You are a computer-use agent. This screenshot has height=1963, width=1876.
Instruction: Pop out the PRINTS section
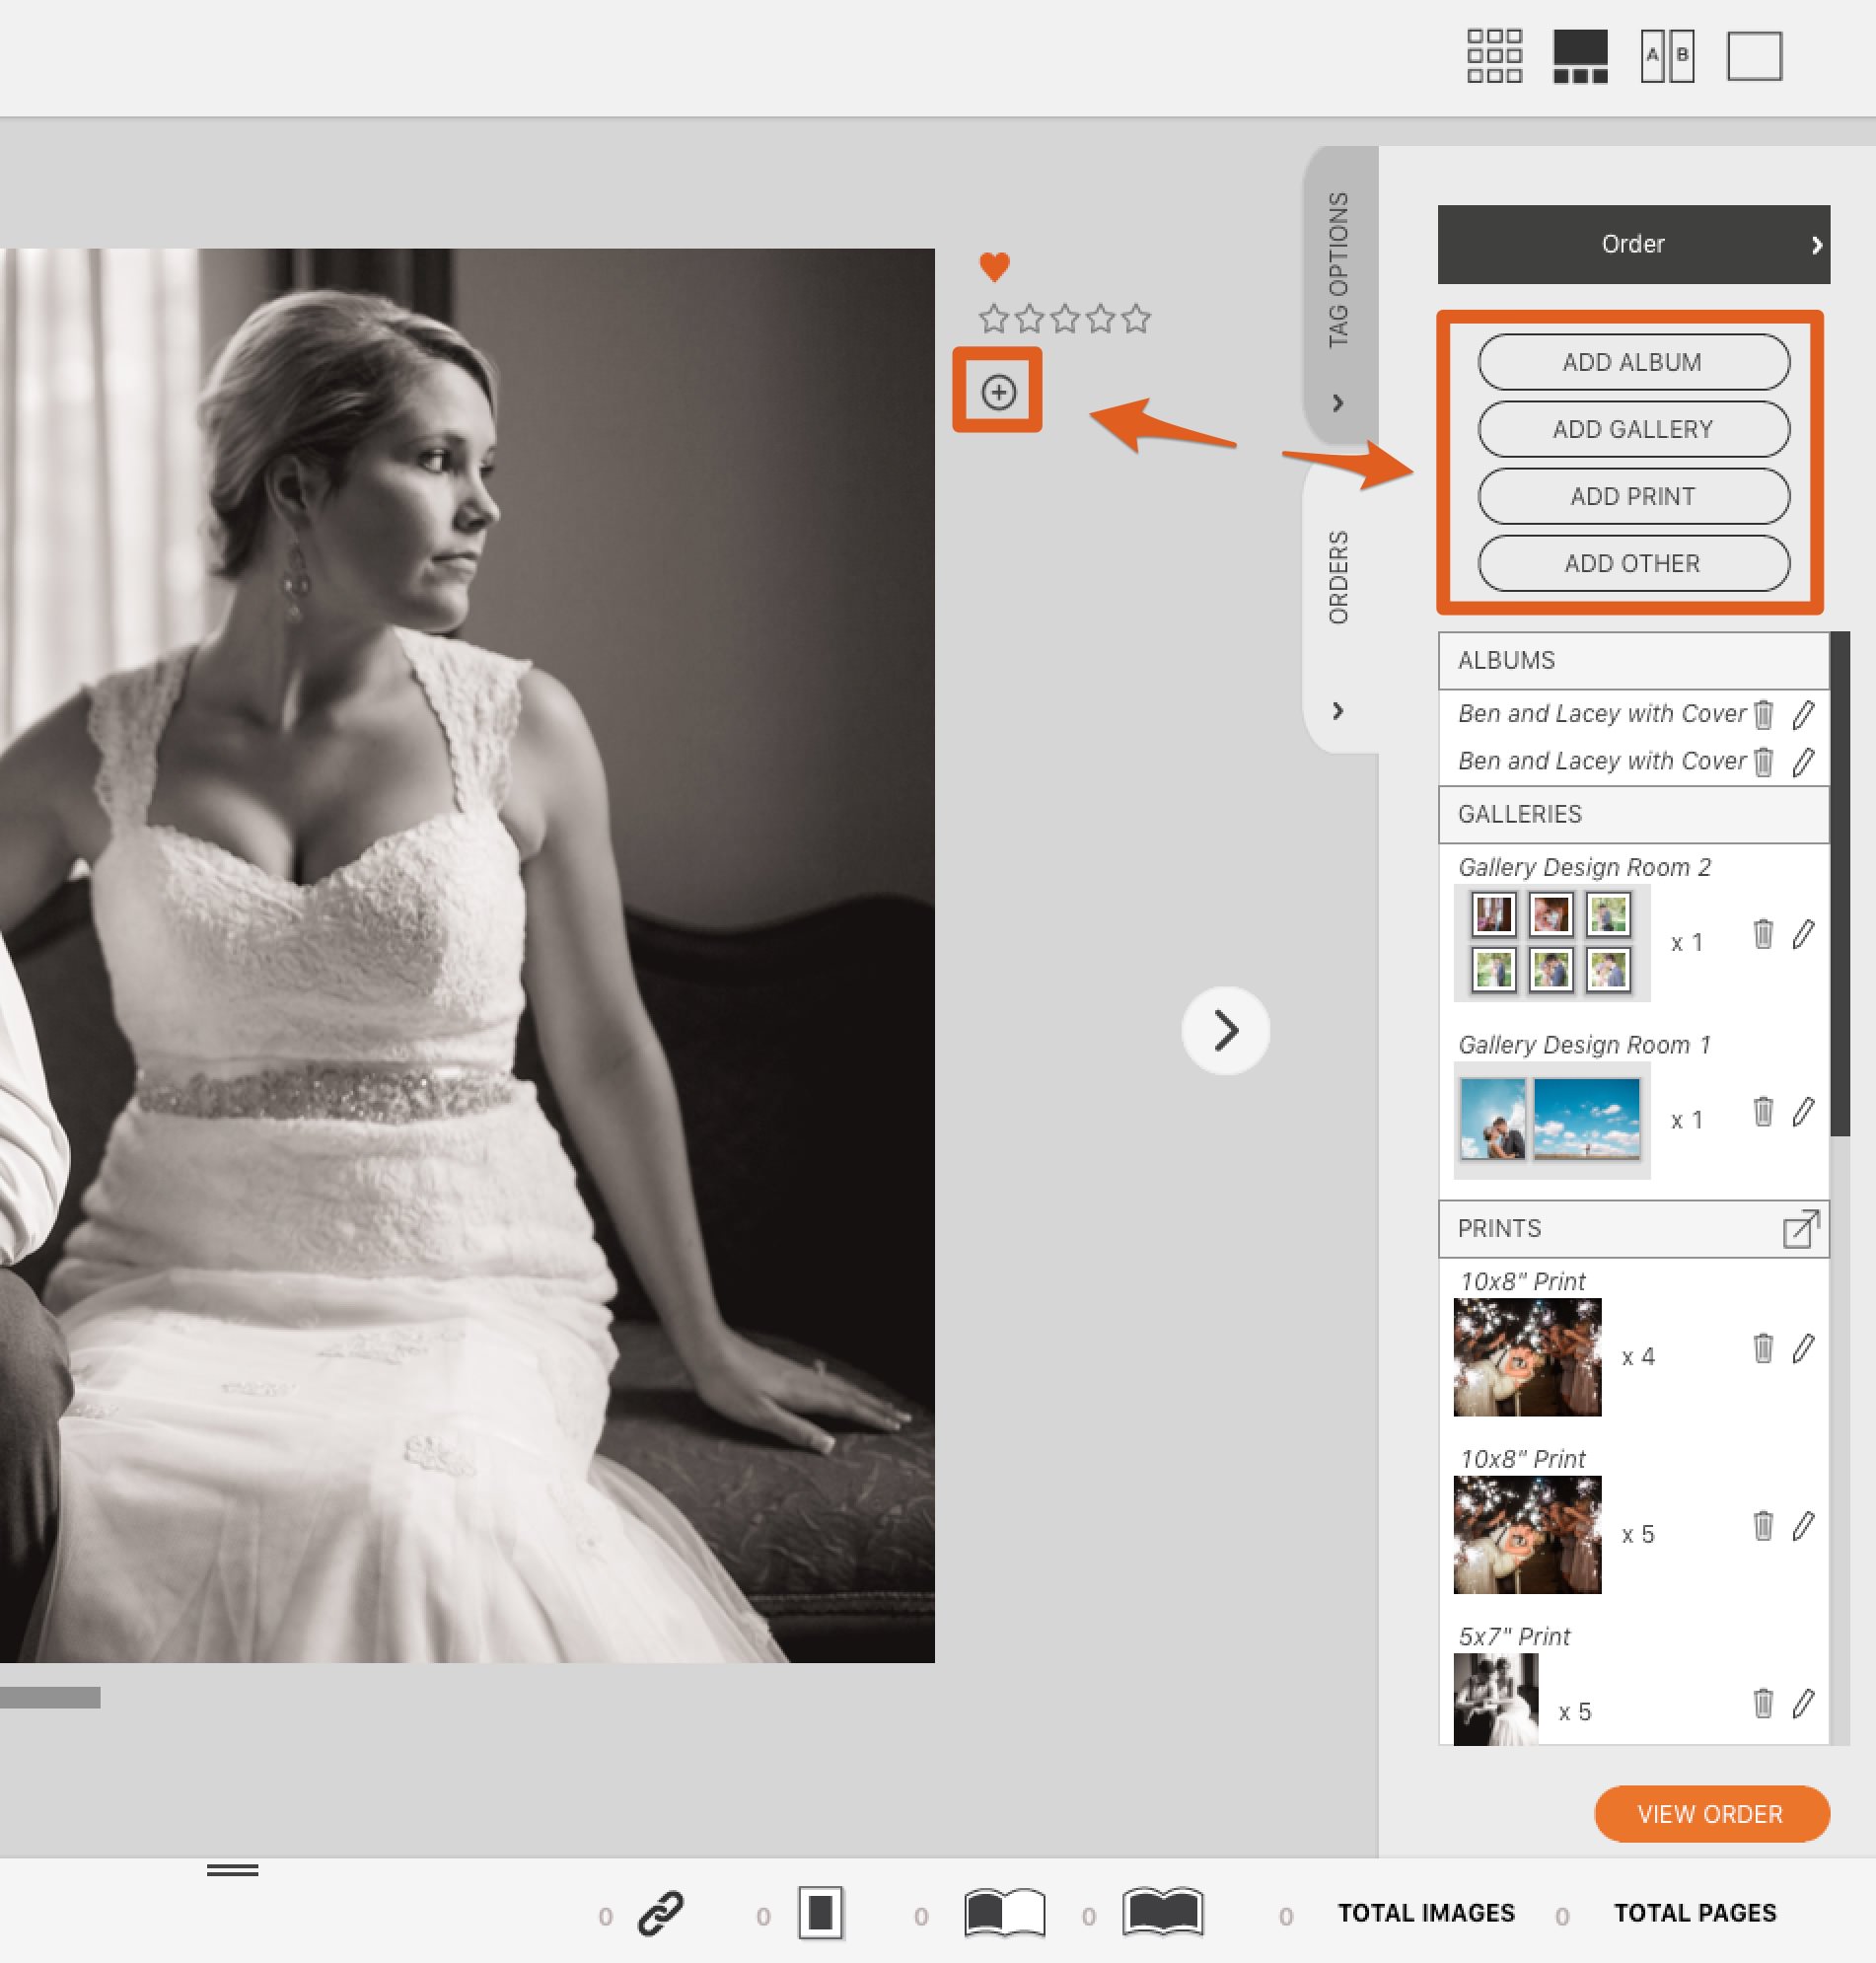1801,1228
